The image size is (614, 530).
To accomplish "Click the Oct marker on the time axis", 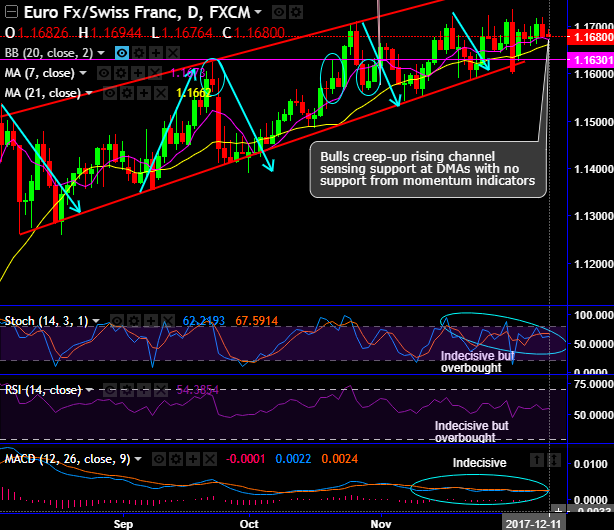I will click(x=249, y=524).
